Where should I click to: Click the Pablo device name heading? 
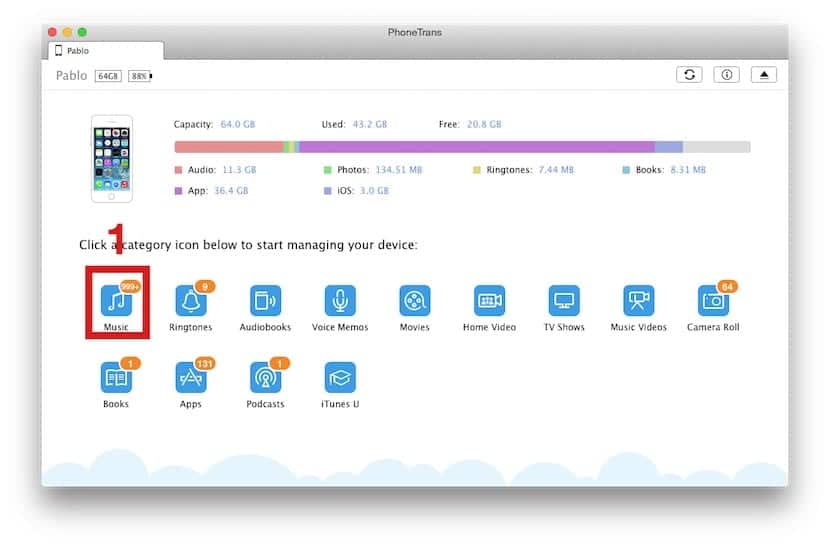(71, 76)
